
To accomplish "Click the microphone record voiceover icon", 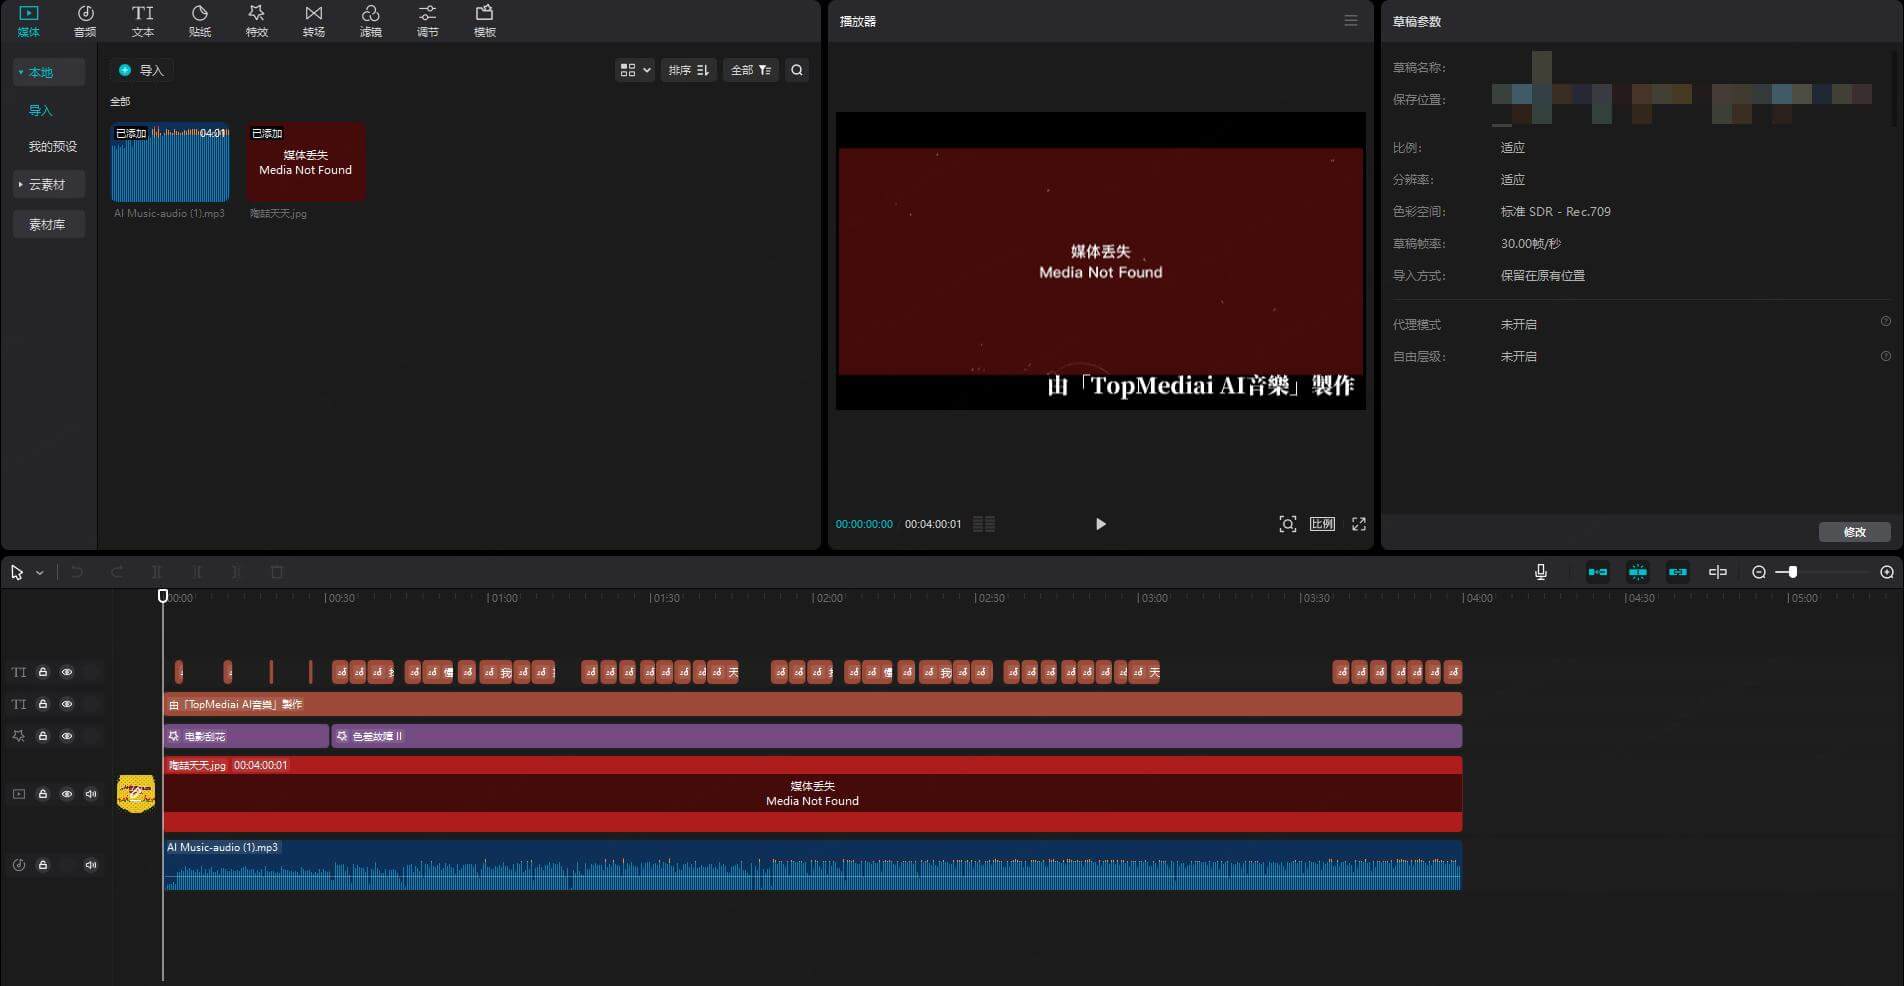I will [1541, 572].
